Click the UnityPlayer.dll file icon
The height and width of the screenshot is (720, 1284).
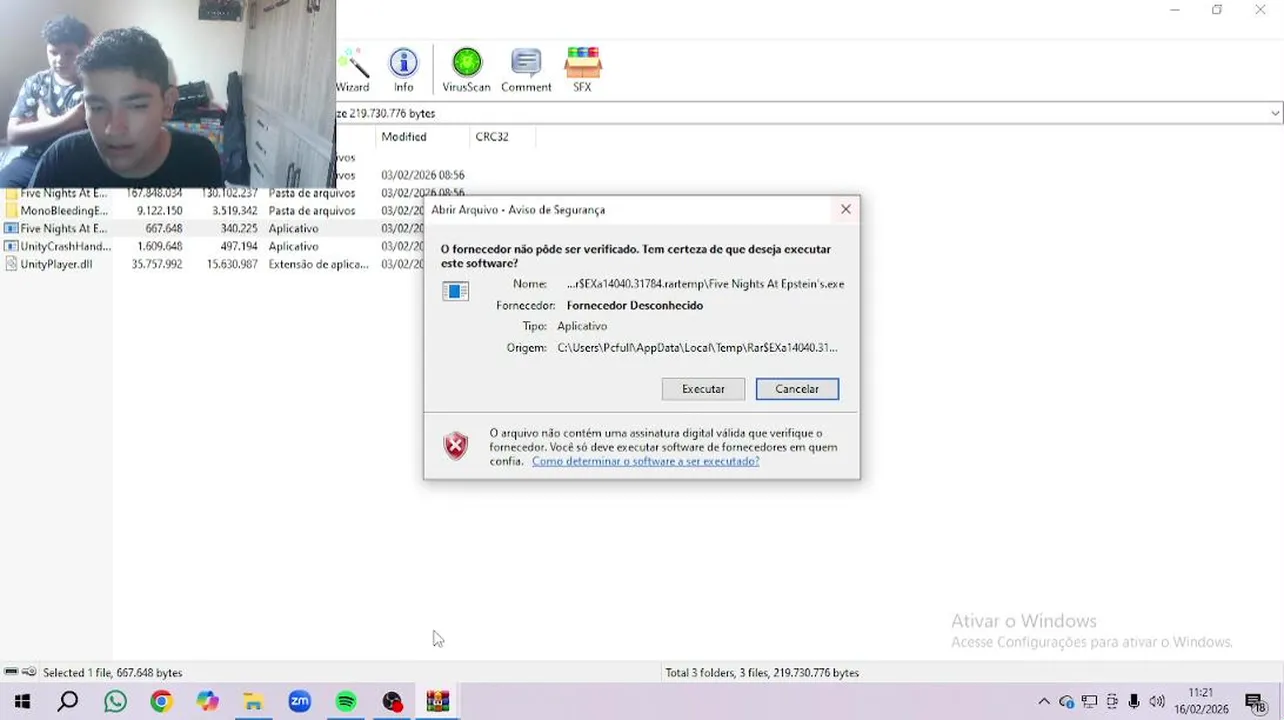[11, 264]
